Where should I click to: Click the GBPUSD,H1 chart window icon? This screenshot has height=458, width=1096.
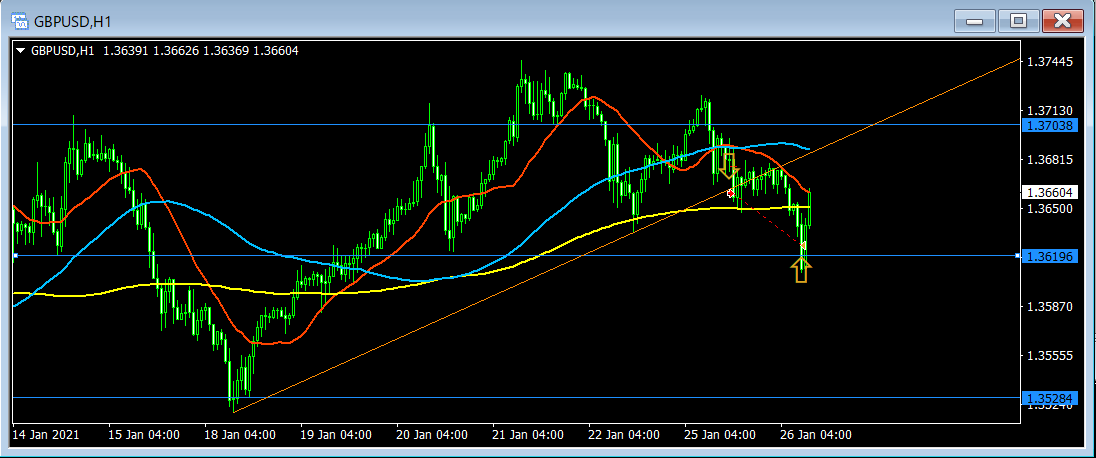(x=20, y=21)
